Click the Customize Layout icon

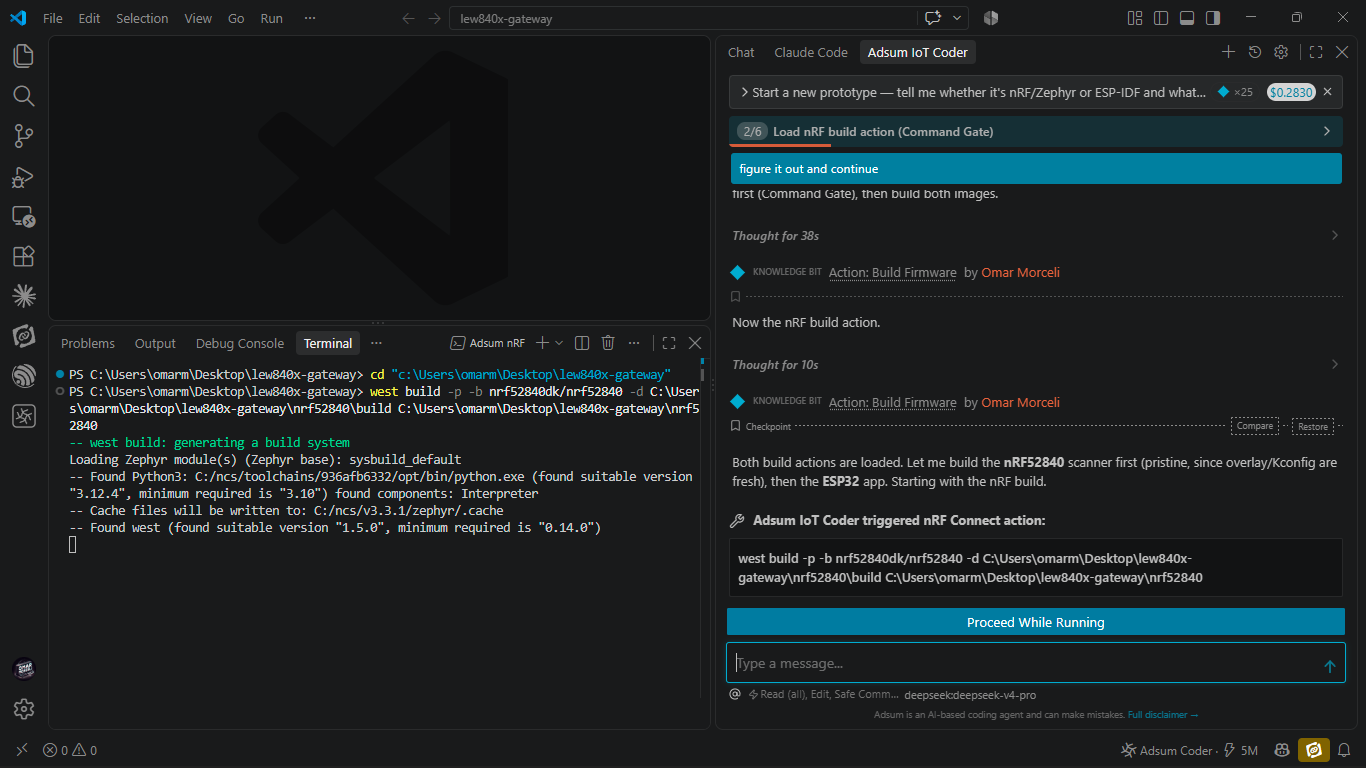(x=1135, y=18)
